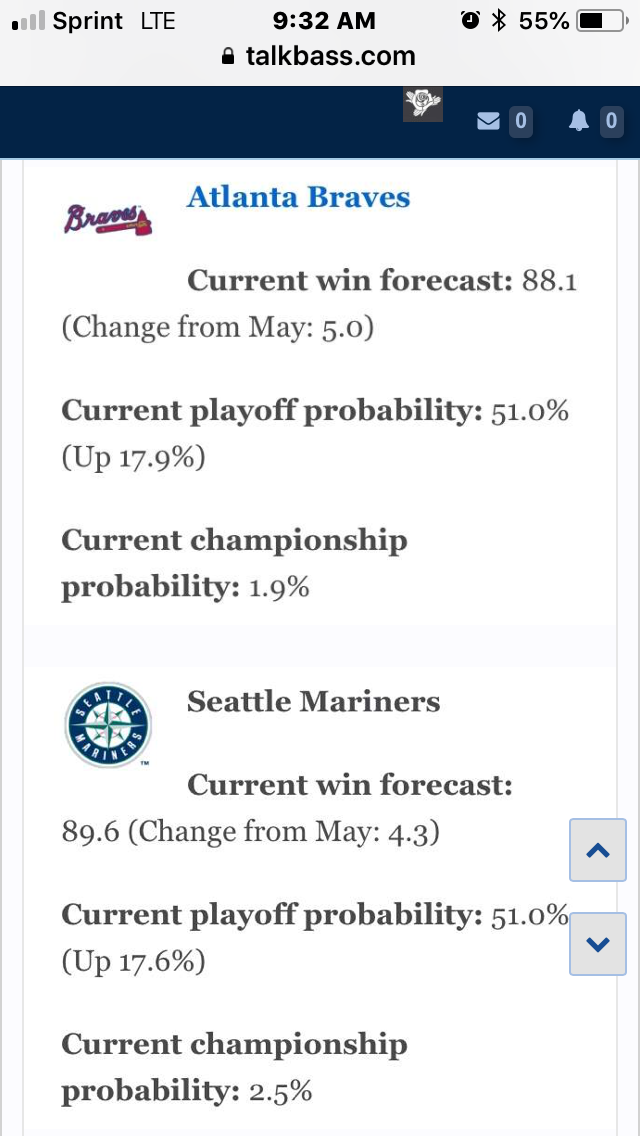The width and height of the screenshot is (640, 1136).
Task: Open the Atlanta Braves team link
Action: coord(298,196)
